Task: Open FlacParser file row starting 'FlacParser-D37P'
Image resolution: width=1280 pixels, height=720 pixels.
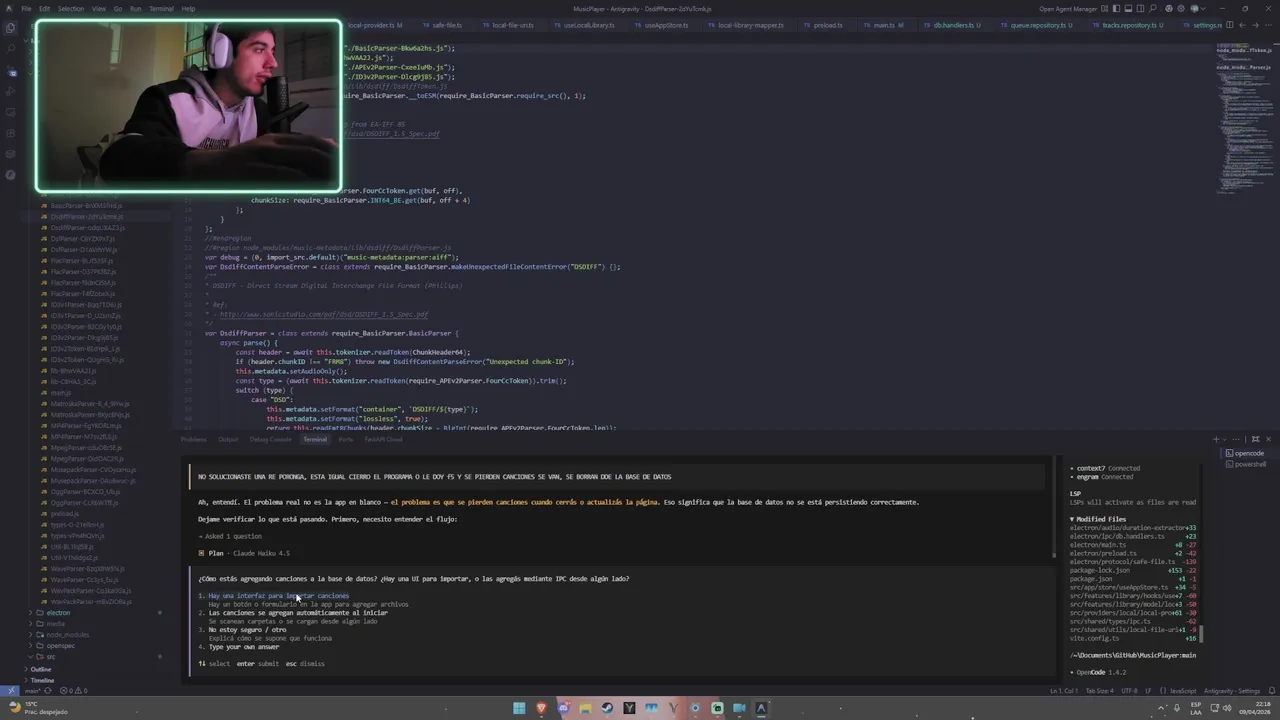Action: click(x=83, y=271)
